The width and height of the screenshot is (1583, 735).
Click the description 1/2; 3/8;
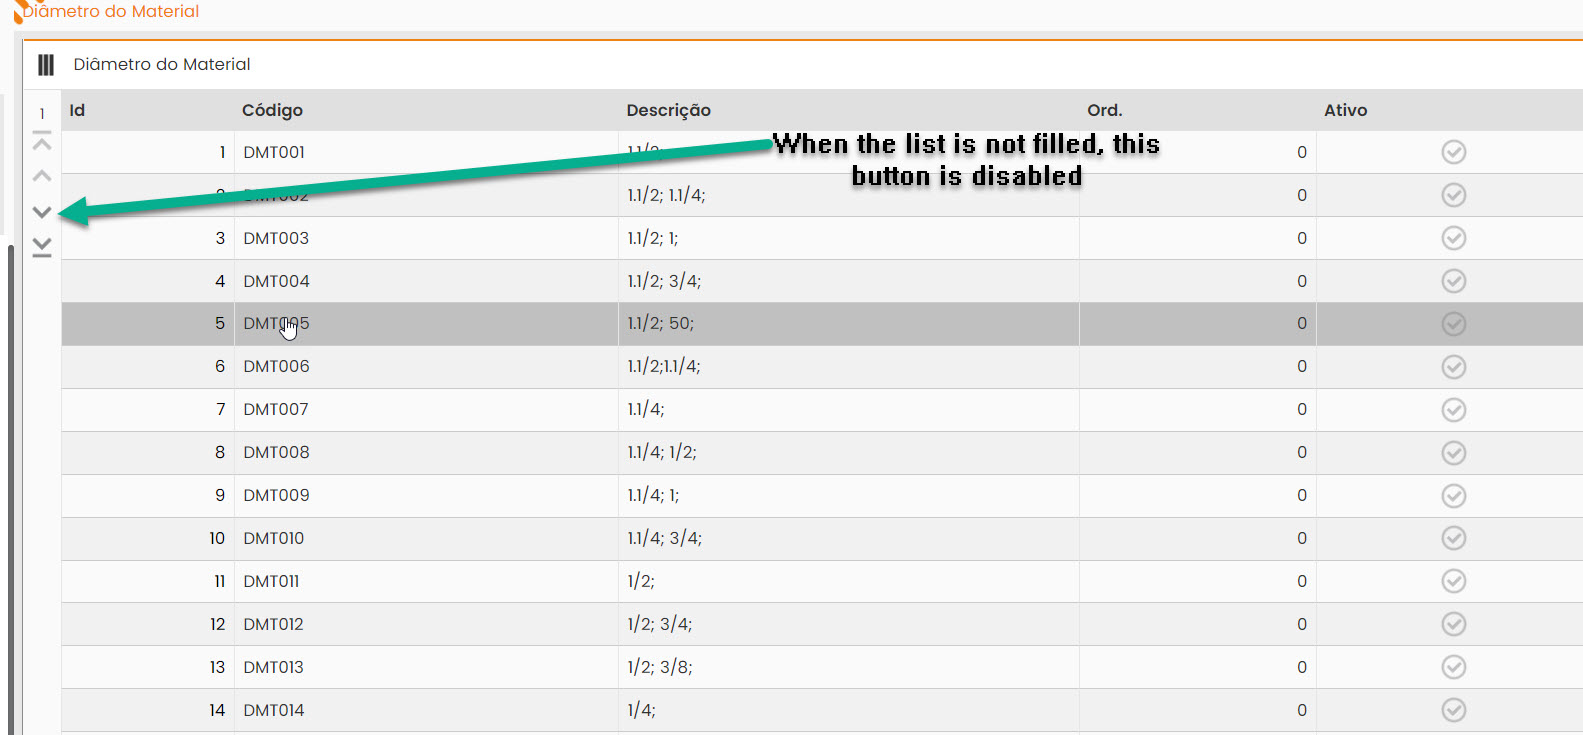(x=659, y=667)
